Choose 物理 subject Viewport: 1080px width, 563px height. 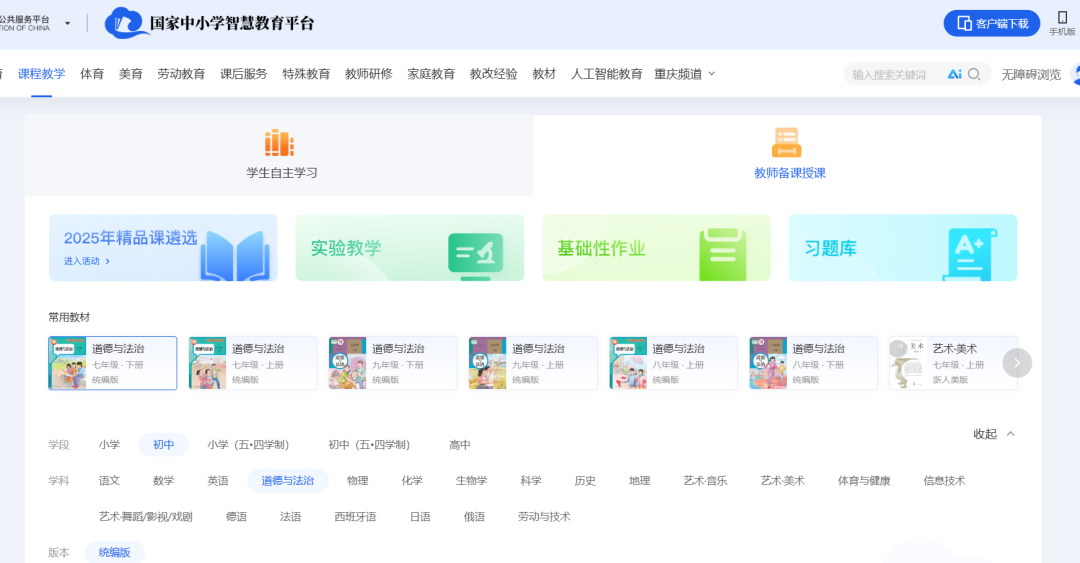coord(357,480)
